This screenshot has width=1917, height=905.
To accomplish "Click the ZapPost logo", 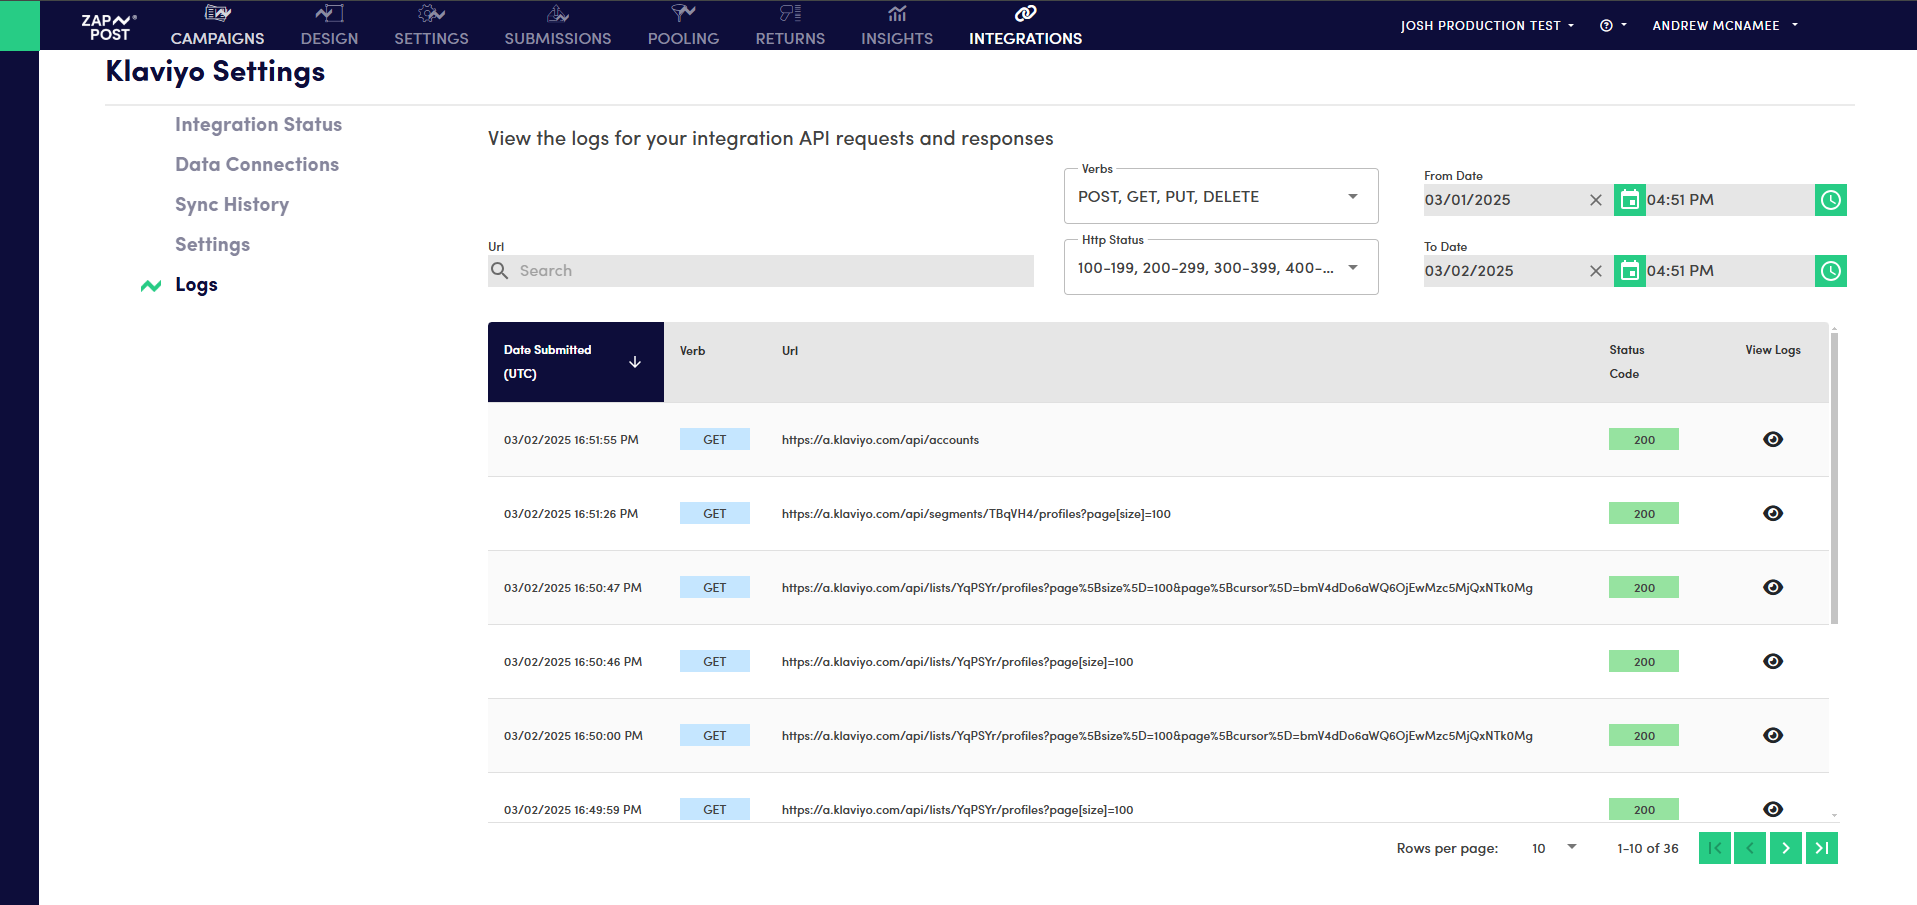I will [x=109, y=27].
